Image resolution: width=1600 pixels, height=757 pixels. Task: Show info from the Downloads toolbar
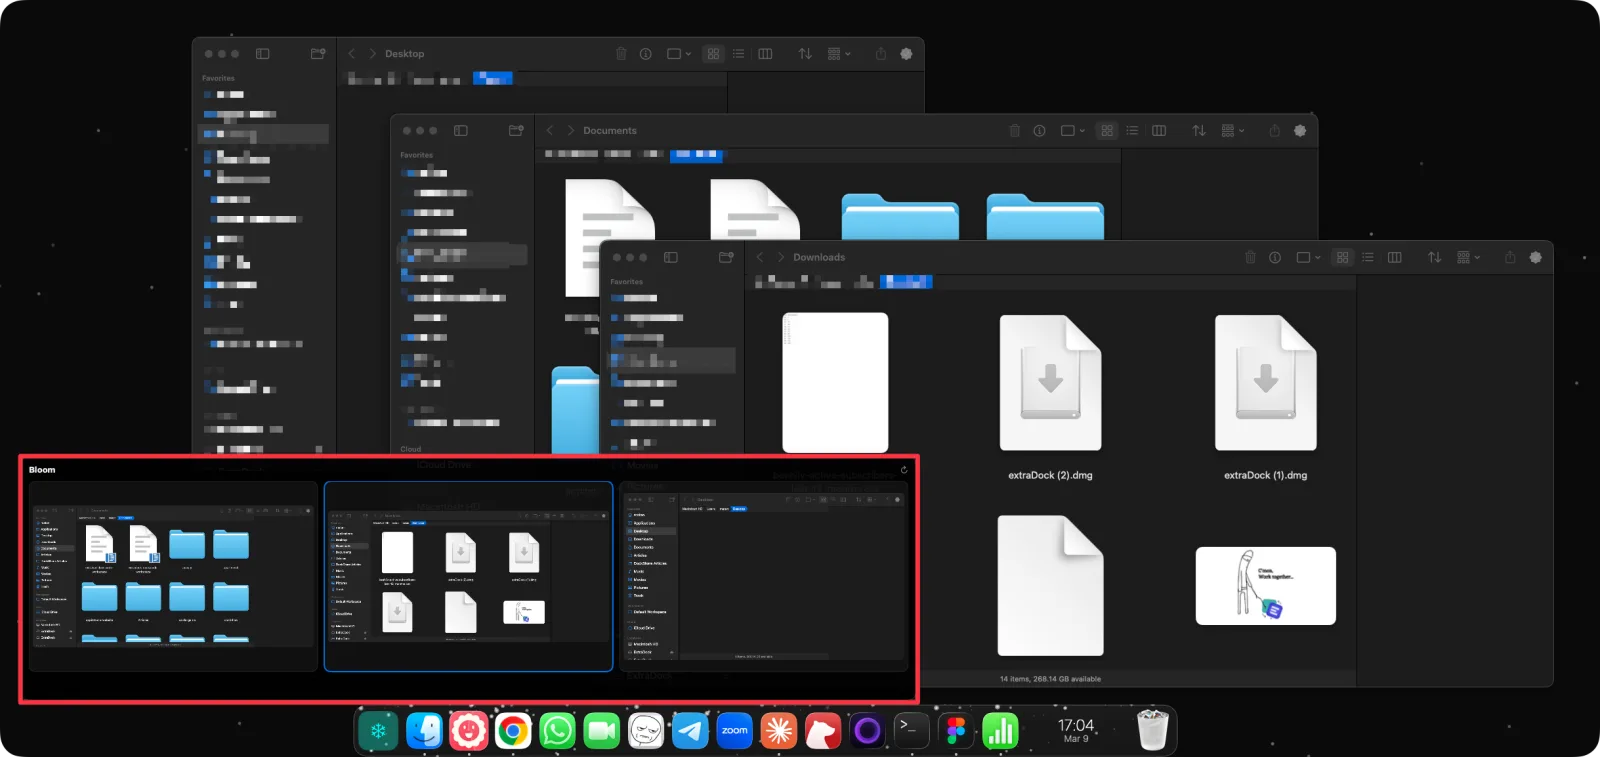click(x=1275, y=257)
